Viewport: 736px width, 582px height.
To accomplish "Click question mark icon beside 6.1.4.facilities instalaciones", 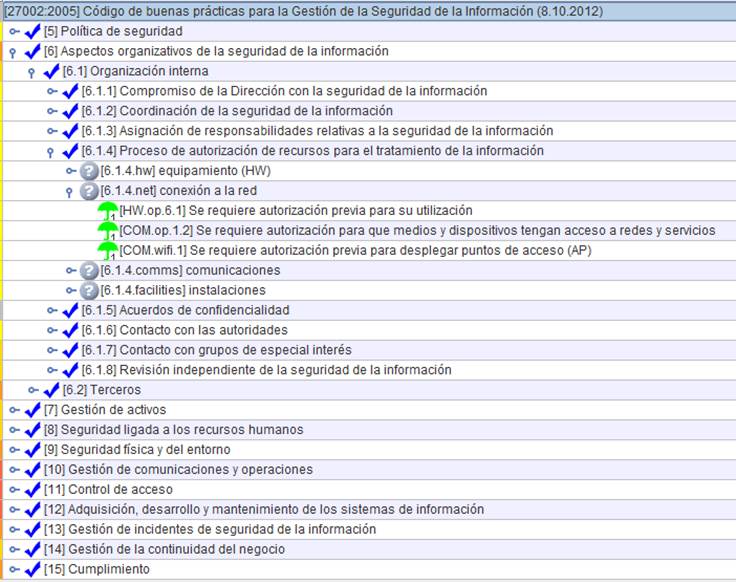I will [89, 290].
